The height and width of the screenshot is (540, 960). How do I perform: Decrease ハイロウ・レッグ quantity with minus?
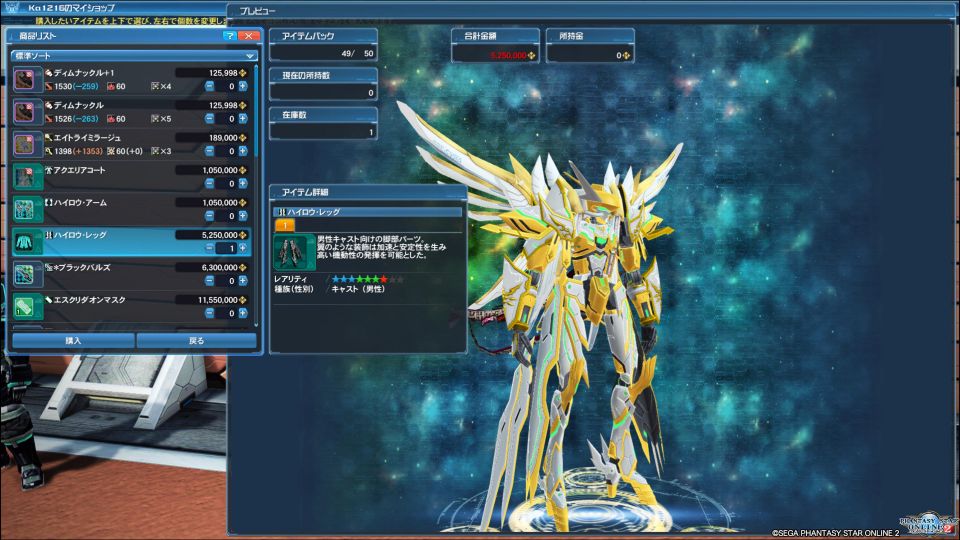210,248
